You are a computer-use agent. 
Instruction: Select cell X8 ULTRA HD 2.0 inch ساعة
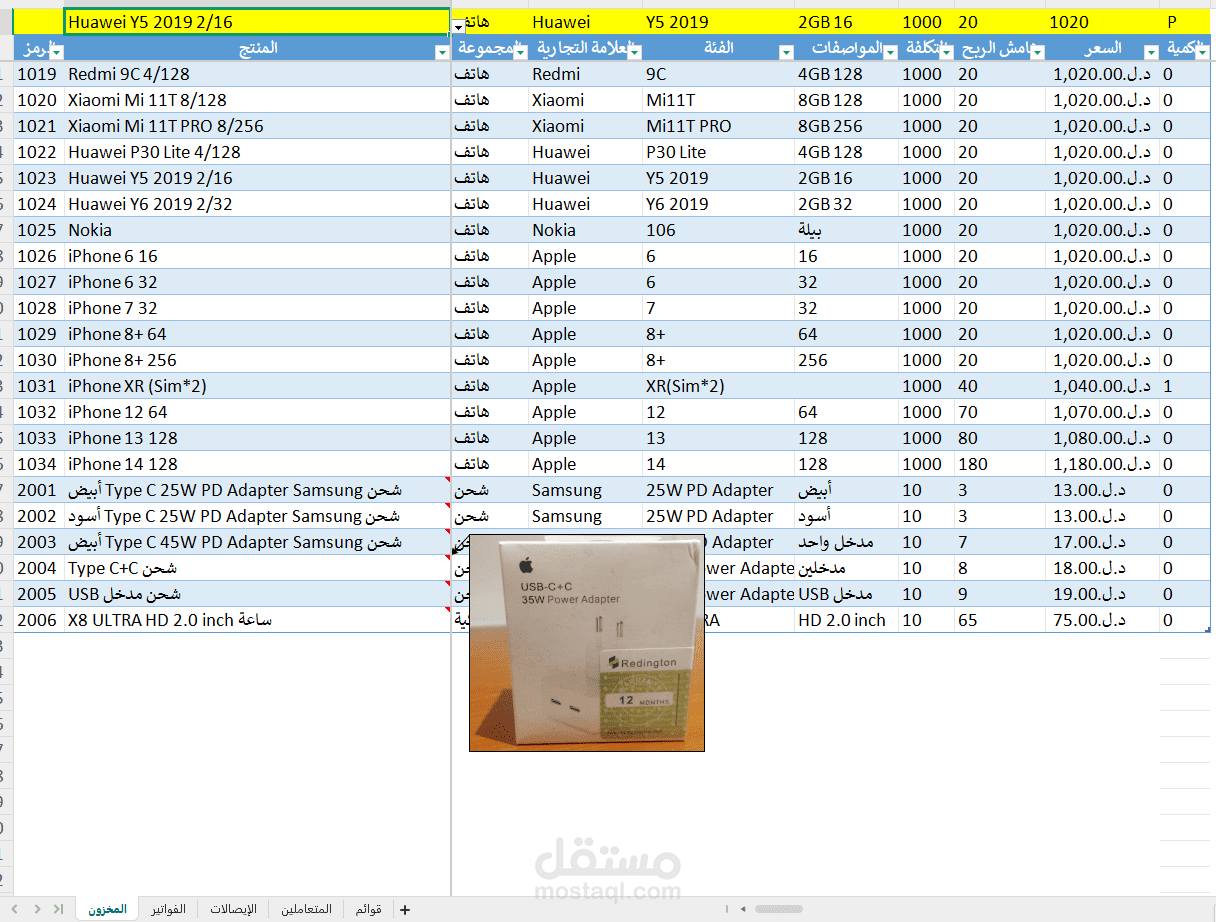[257, 620]
